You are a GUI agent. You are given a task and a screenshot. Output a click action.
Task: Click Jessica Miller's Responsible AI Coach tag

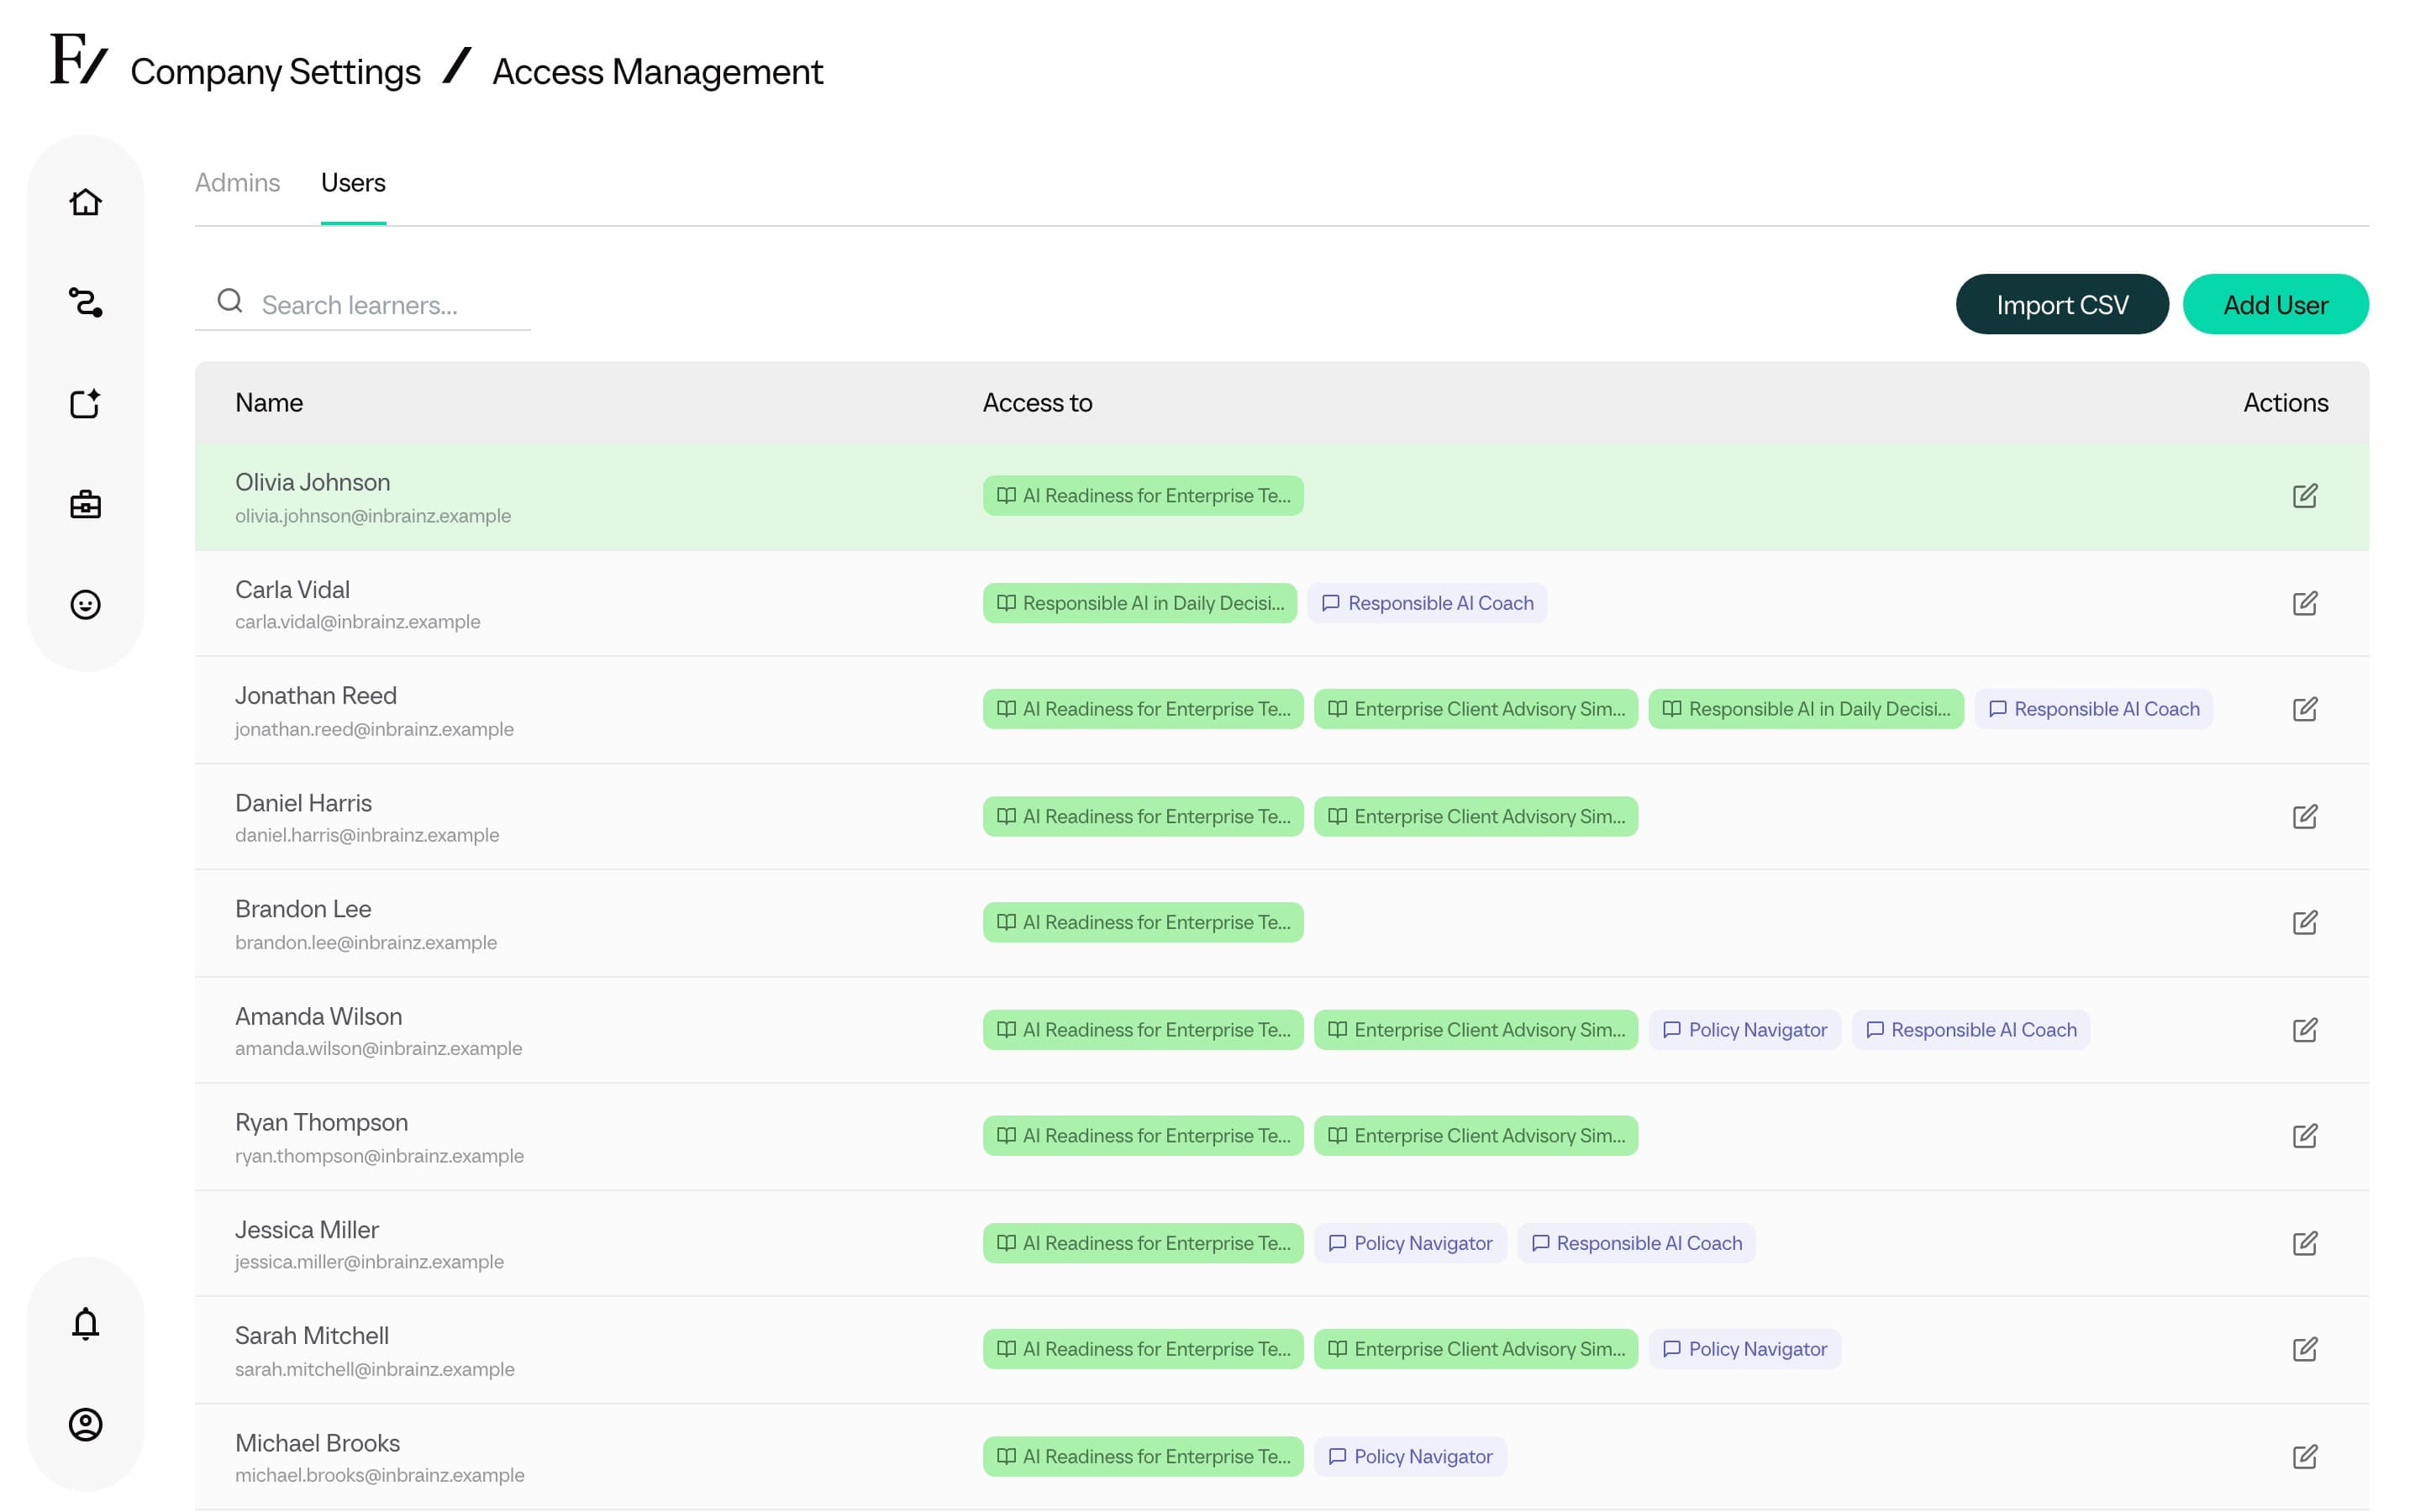1636,1243
